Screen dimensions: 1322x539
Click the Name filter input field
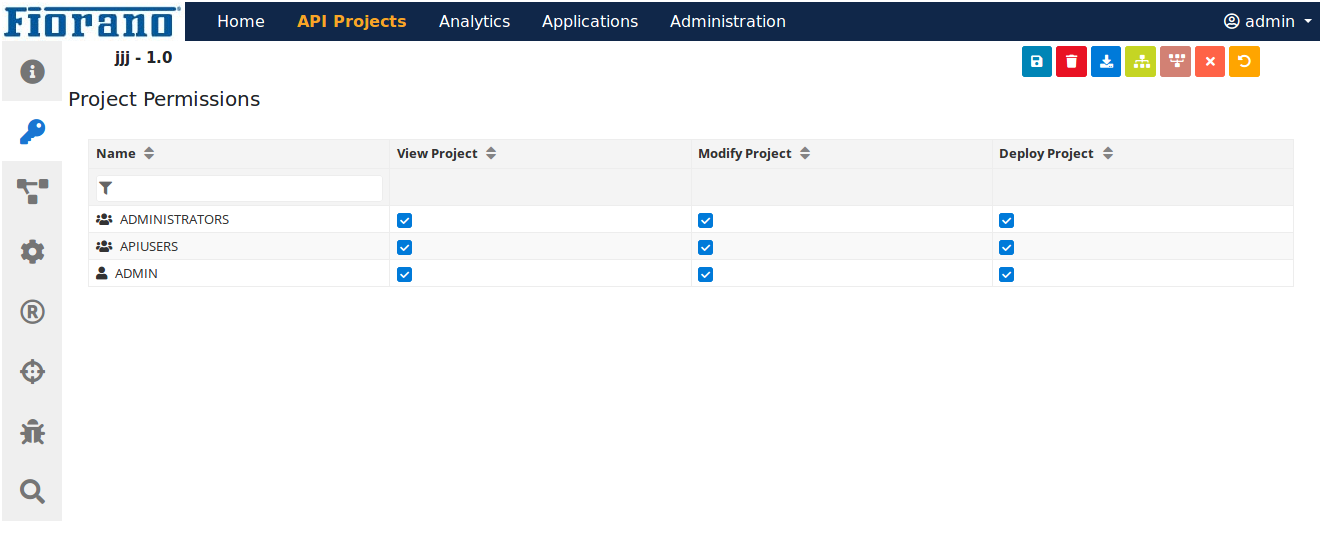[x=239, y=188]
